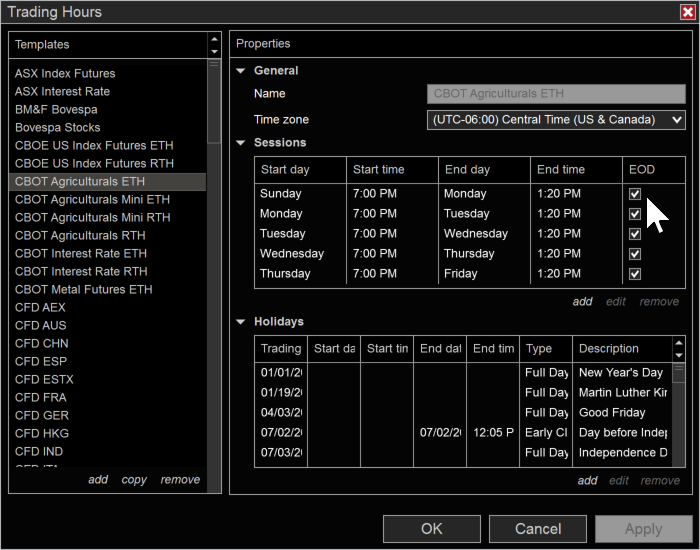Add a new template

point(98,479)
